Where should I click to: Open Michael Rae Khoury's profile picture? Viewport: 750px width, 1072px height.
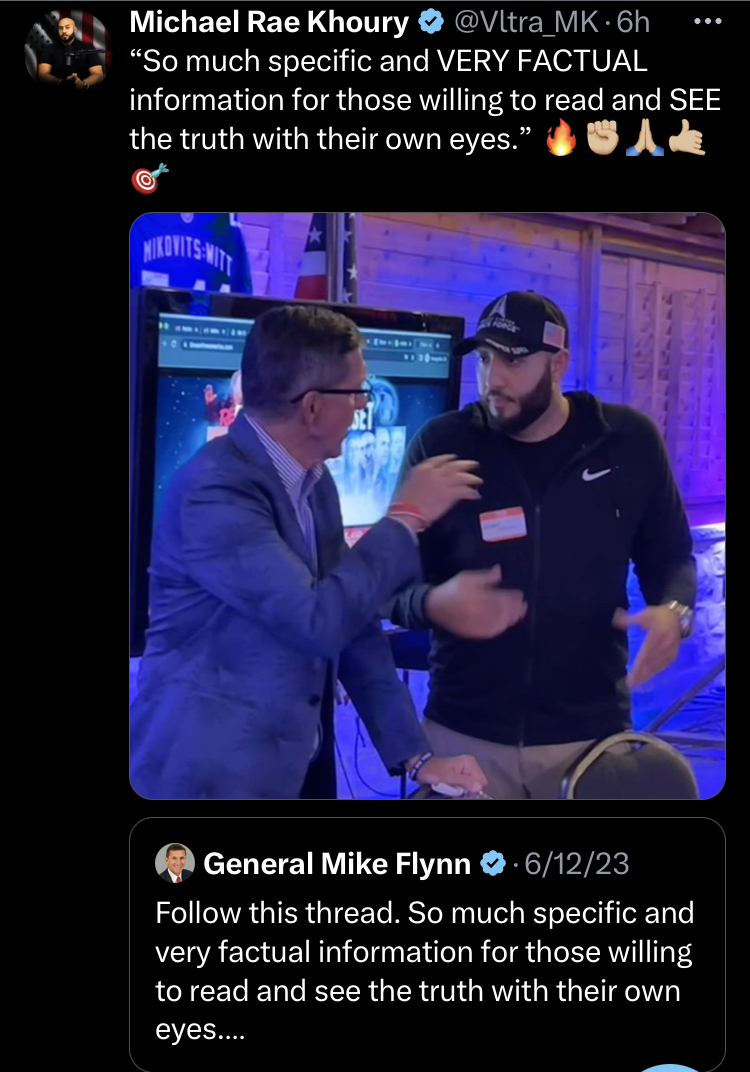click(66, 50)
